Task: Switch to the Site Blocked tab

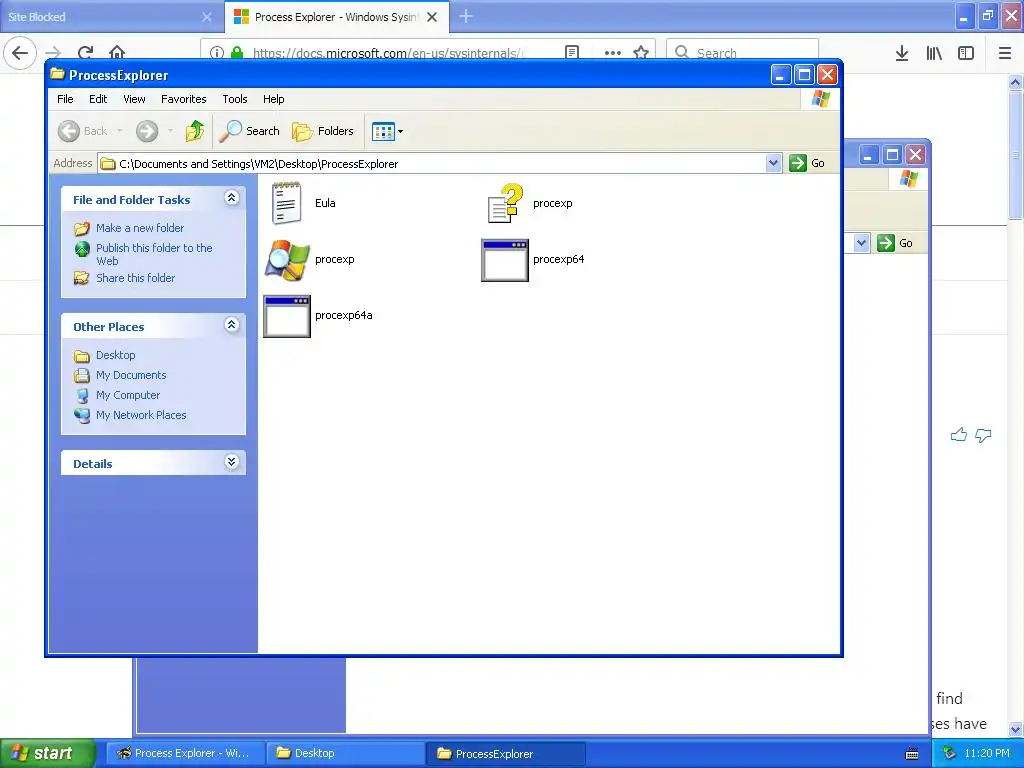Action: pyautogui.click(x=112, y=17)
